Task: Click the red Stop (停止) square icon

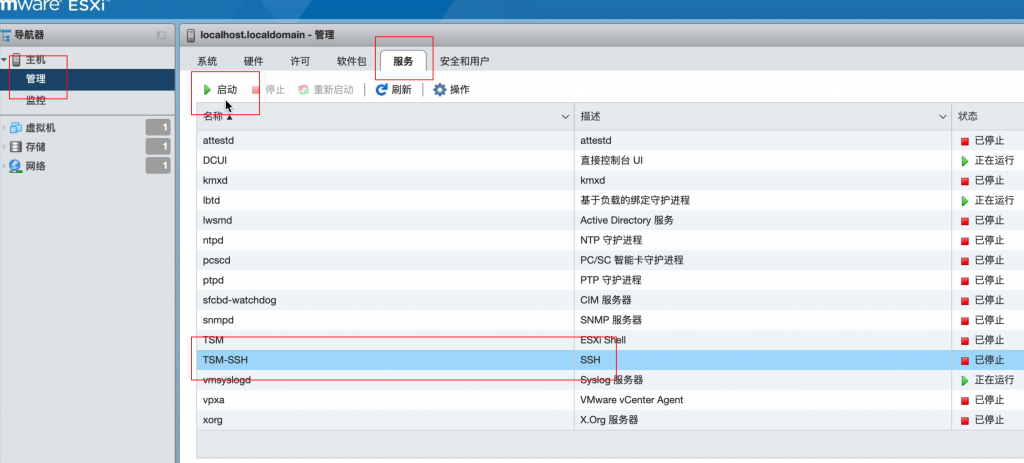Action: (256, 90)
